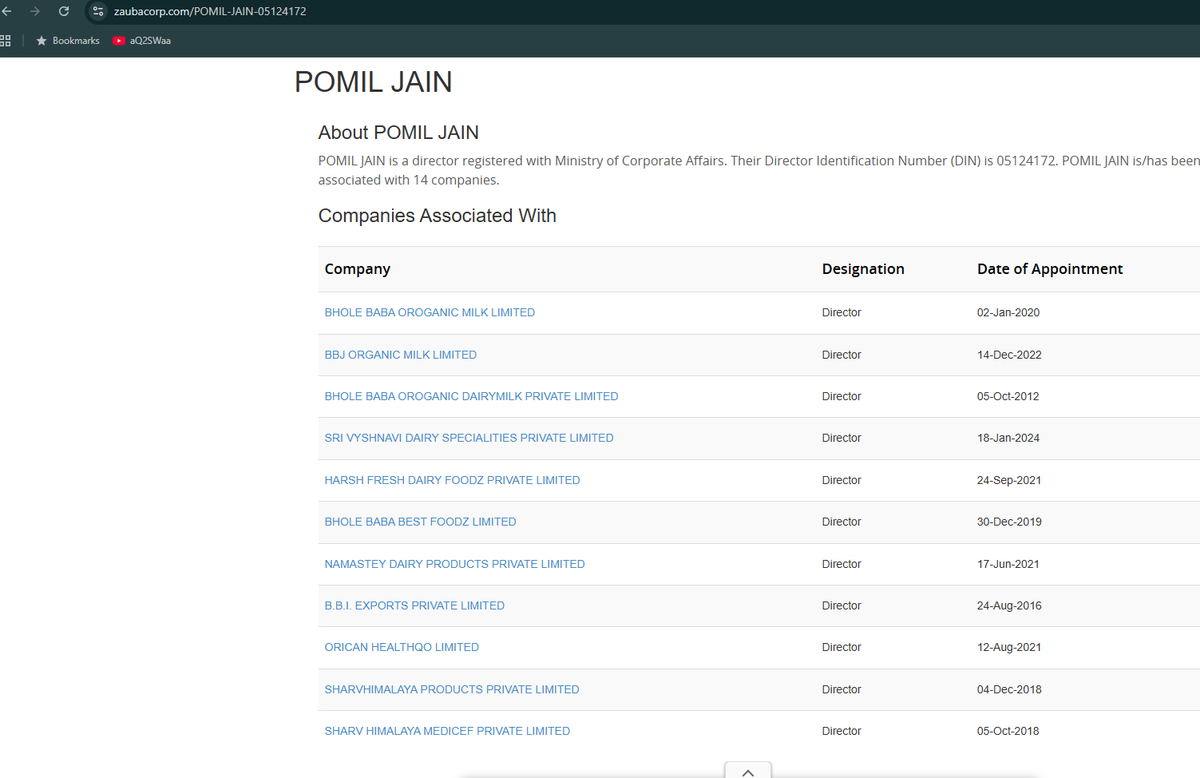Click the date 24-Sep-2021

(x=1009, y=480)
